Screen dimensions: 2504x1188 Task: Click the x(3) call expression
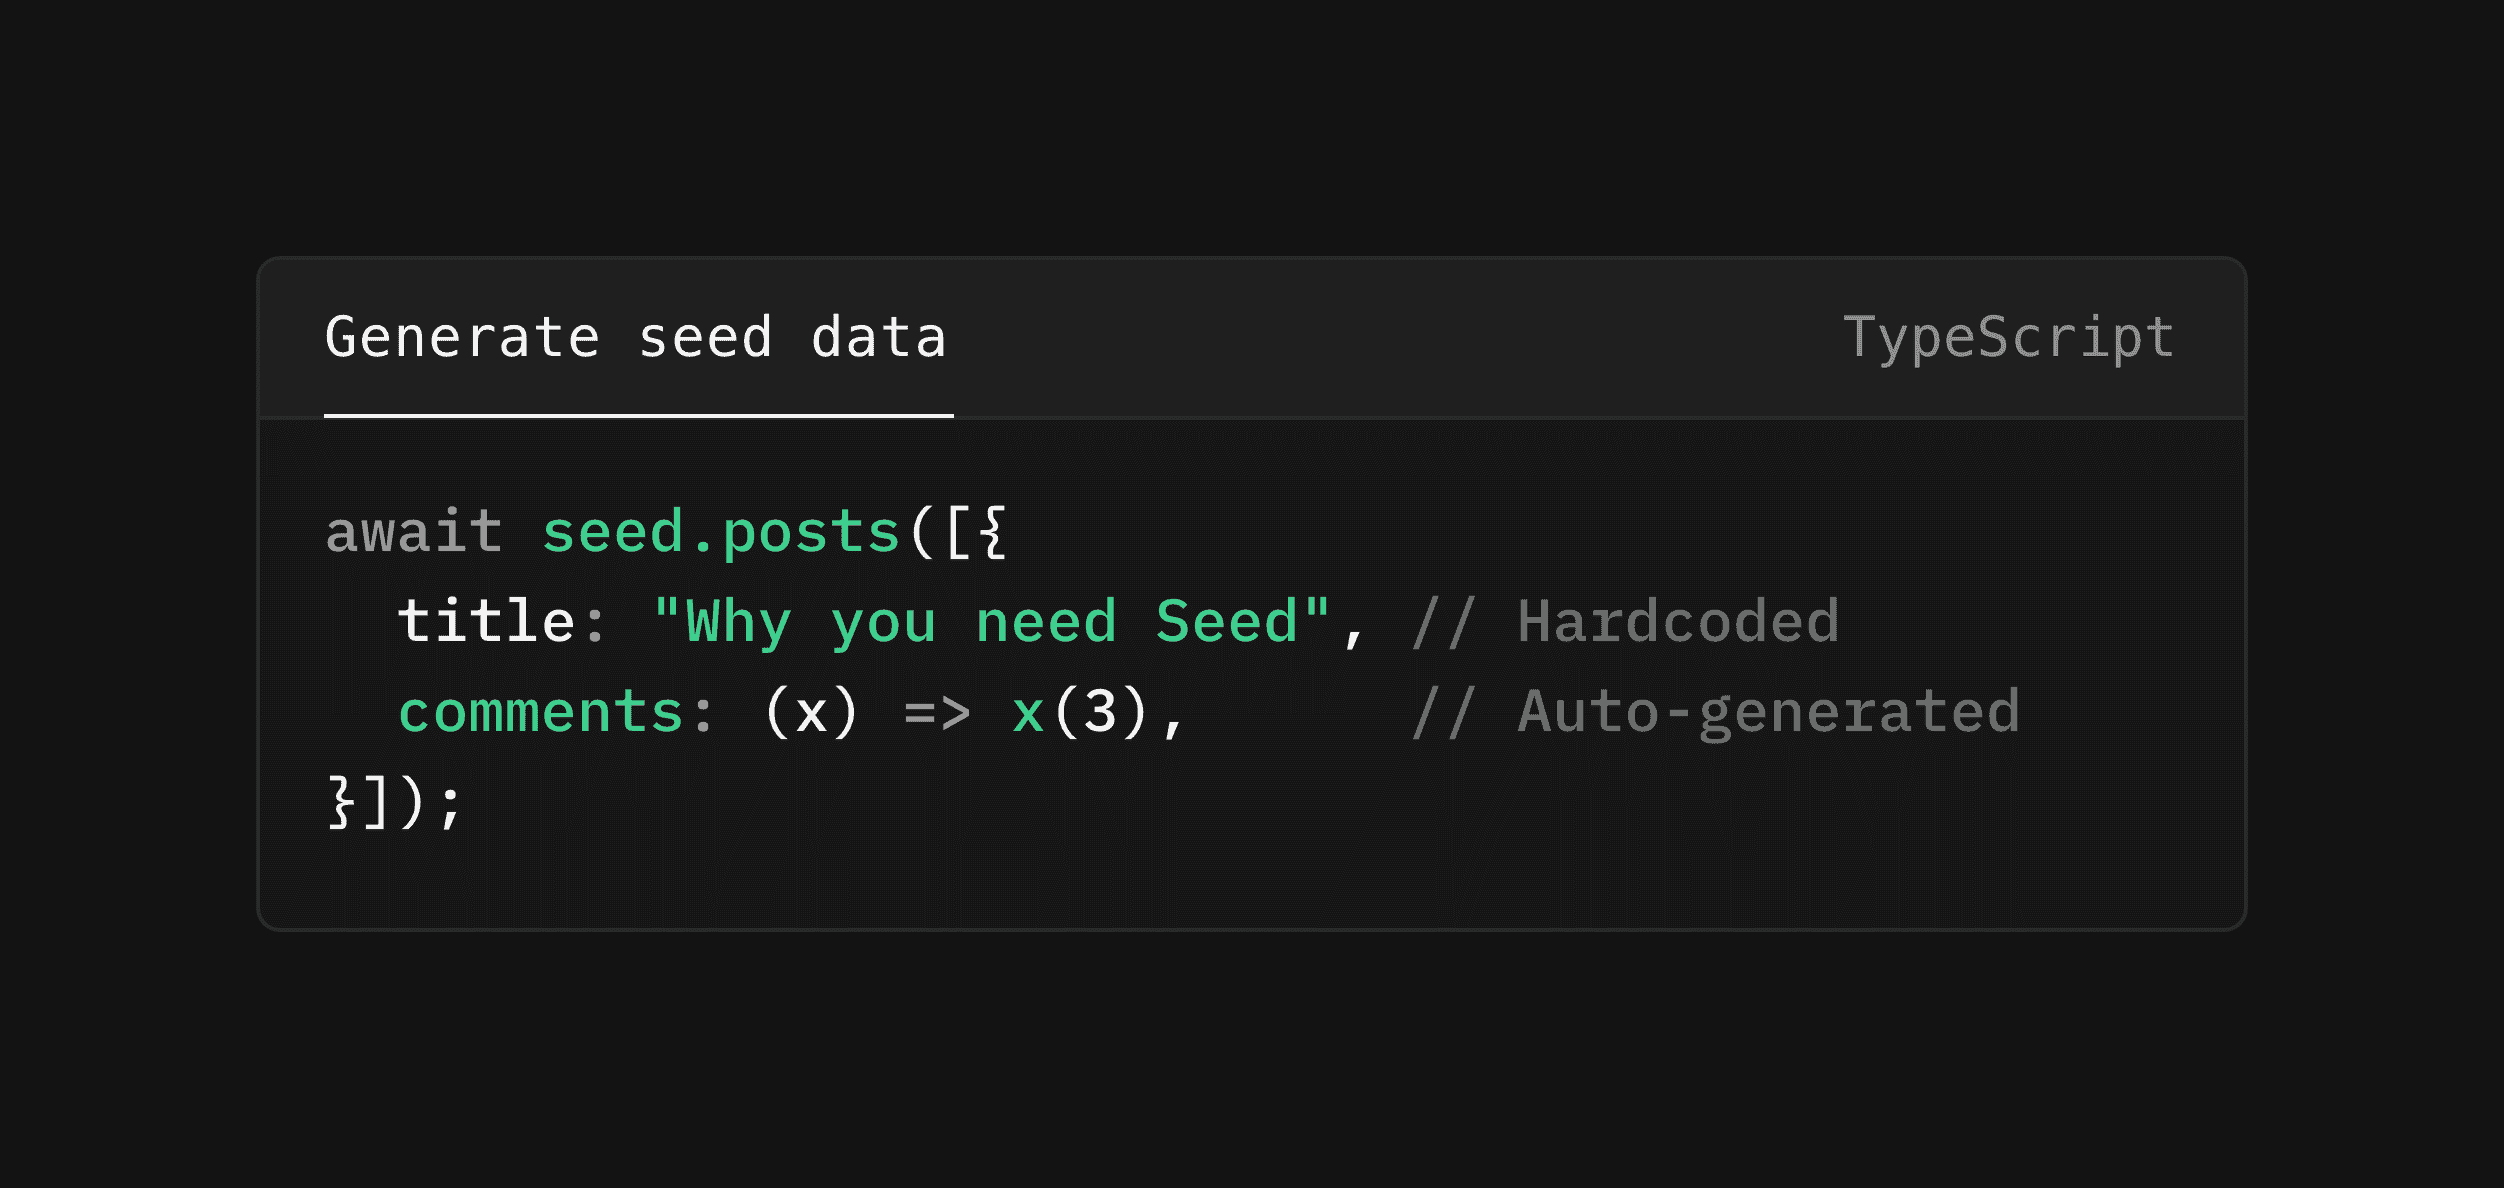pos(1080,712)
